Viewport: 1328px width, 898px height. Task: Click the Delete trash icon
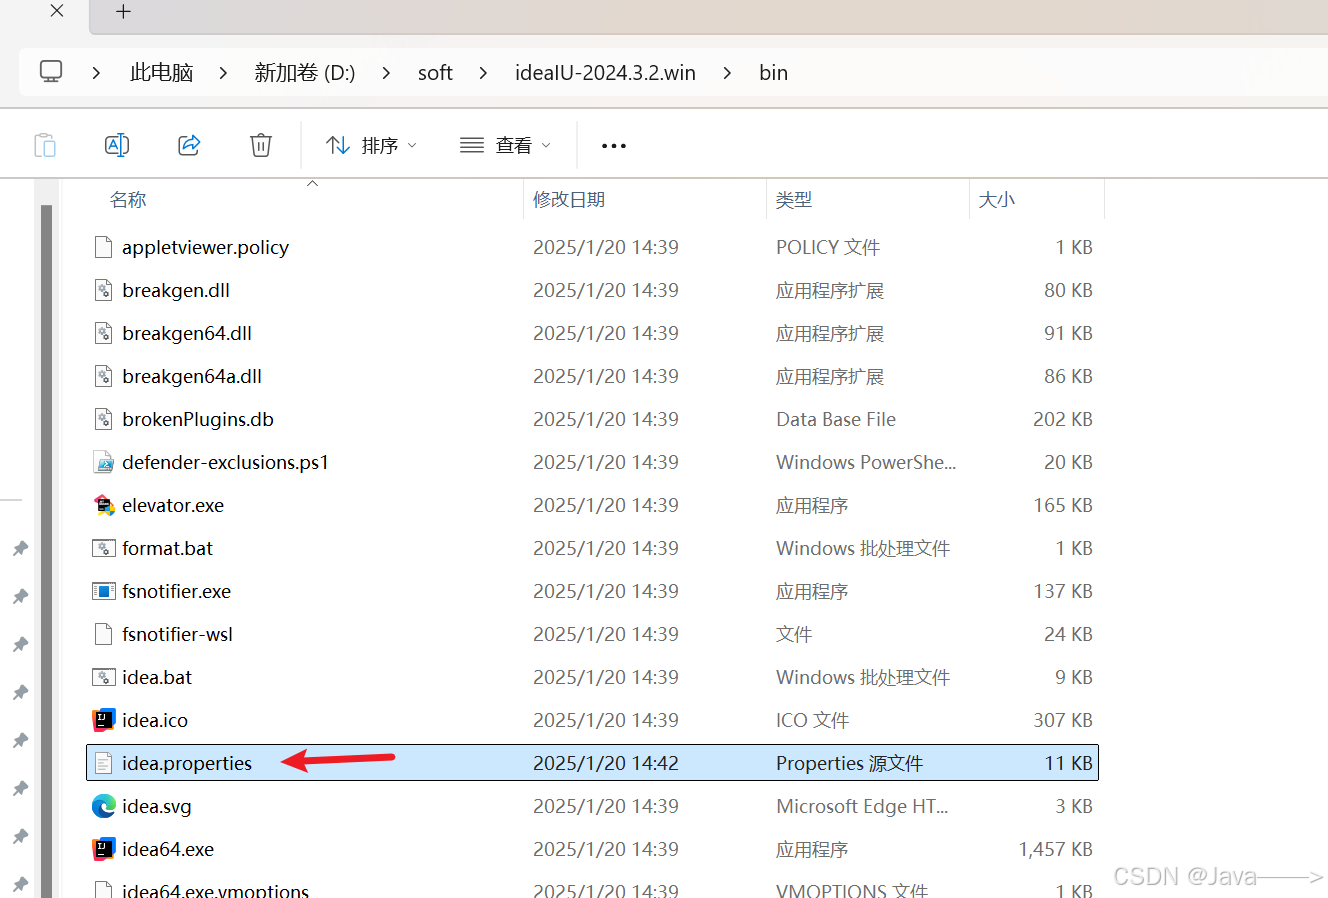[x=261, y=145]
